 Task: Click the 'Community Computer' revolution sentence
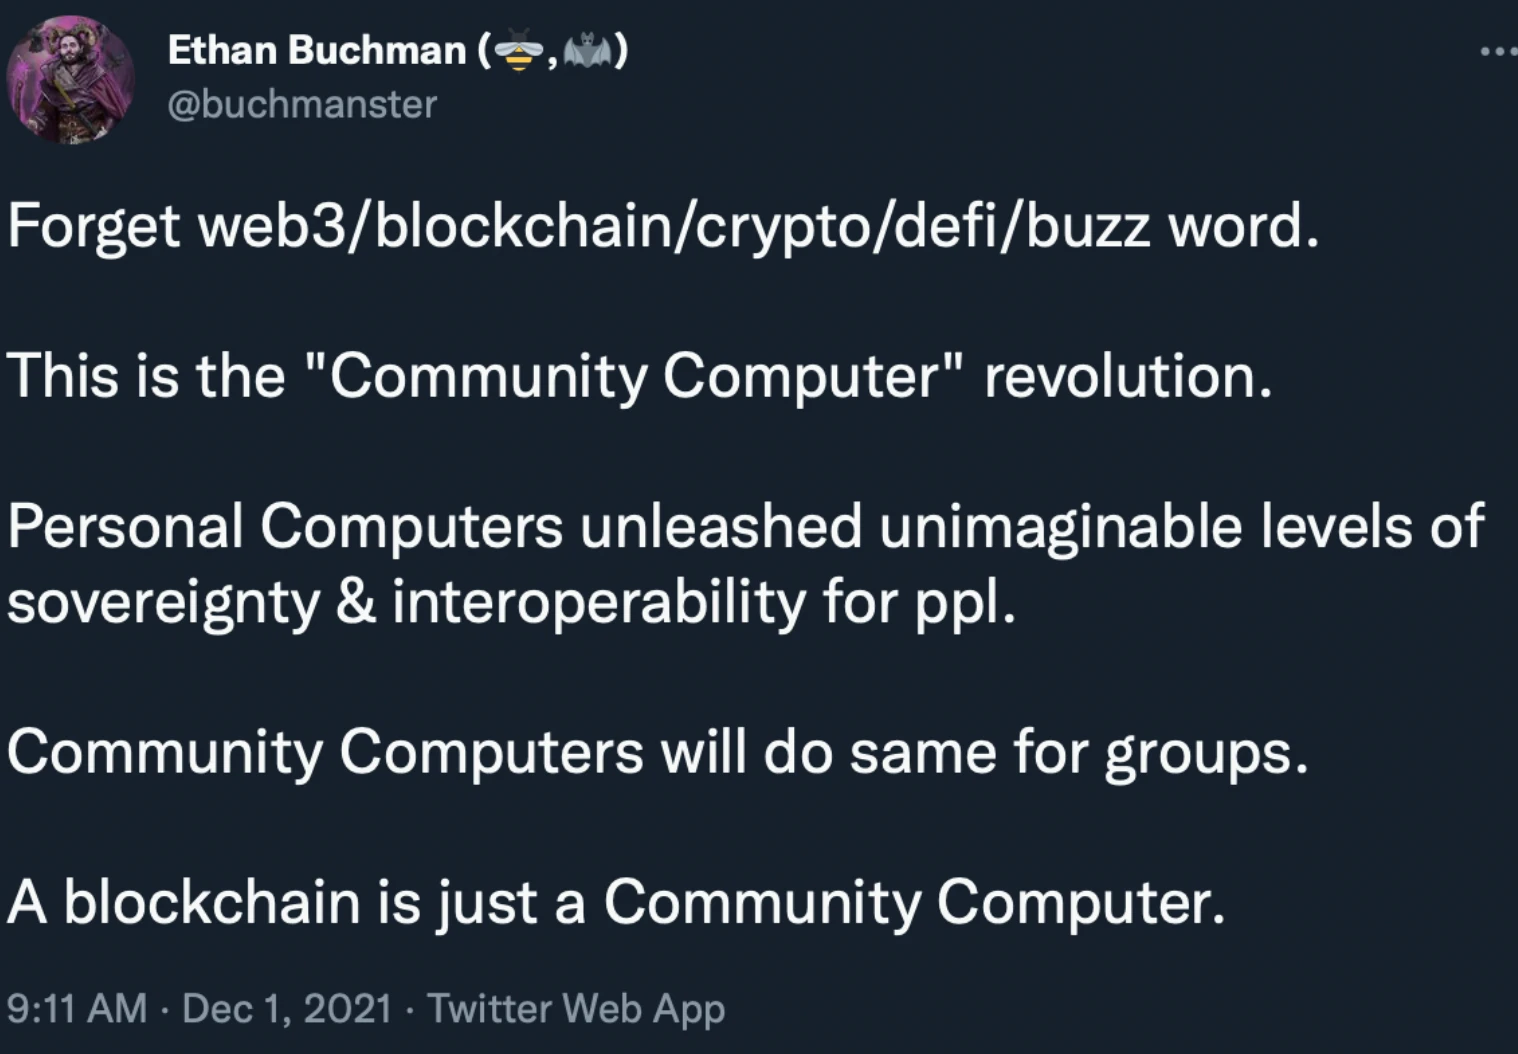click(640, 377)
